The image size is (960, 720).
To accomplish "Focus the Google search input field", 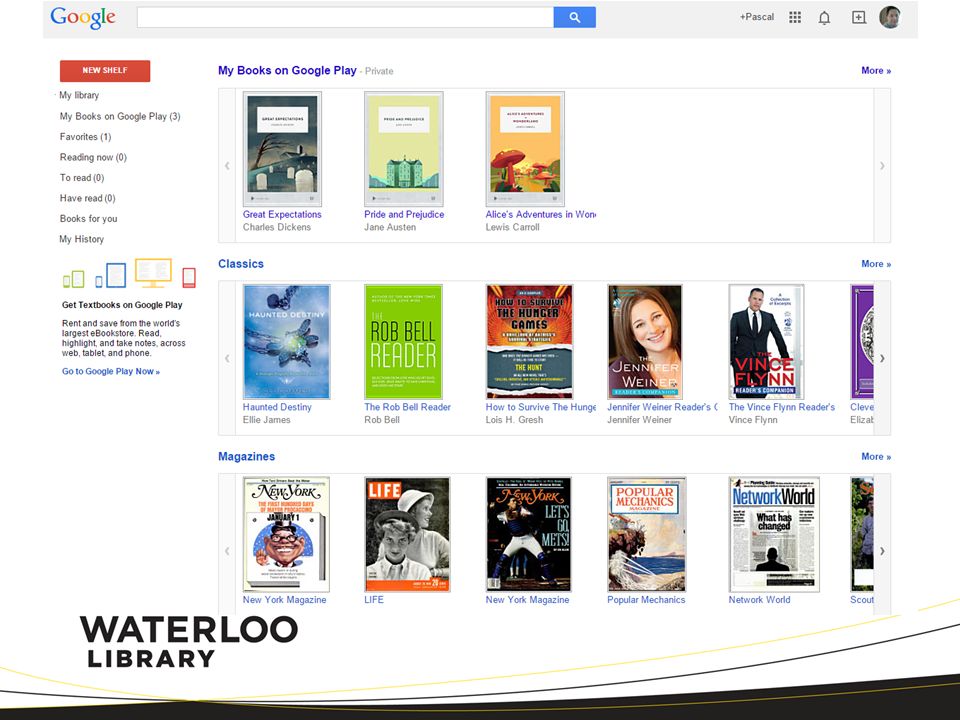I will click(345, 17).
